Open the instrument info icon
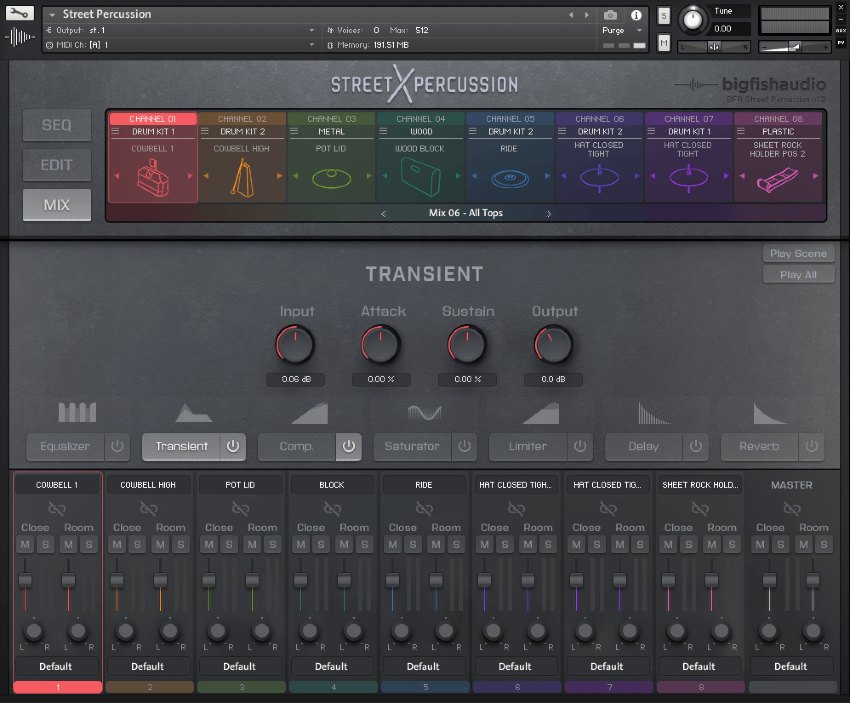The image size is (850, 703). [637, 15]
